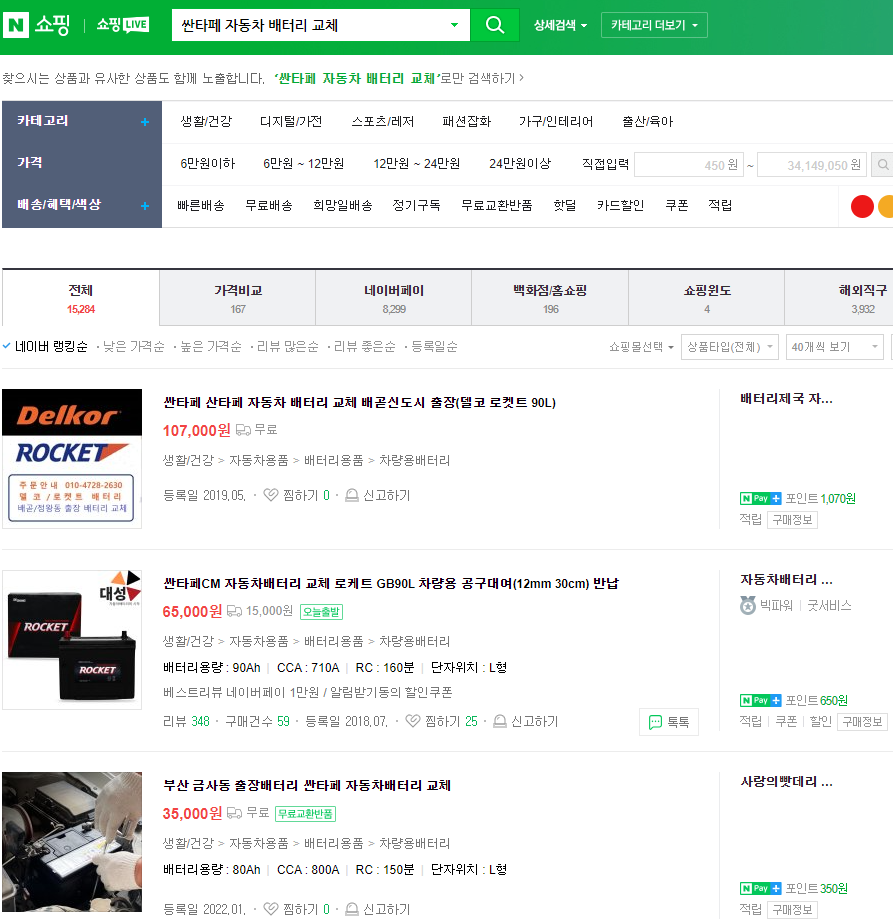Open search box suggestion dropdown arrow

pos(454,25)
